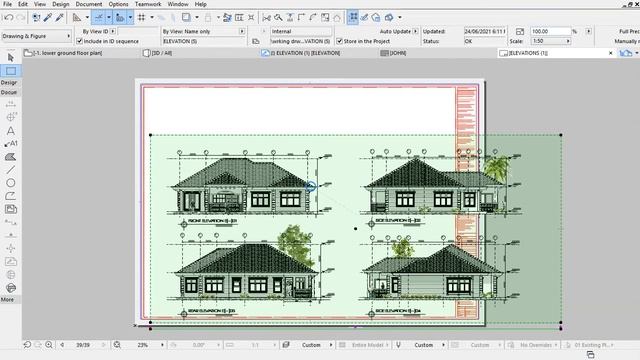Open the Auto Update dropdown arrow
The height and width of the screenshot is (360, 640).
tap(416, 31)
